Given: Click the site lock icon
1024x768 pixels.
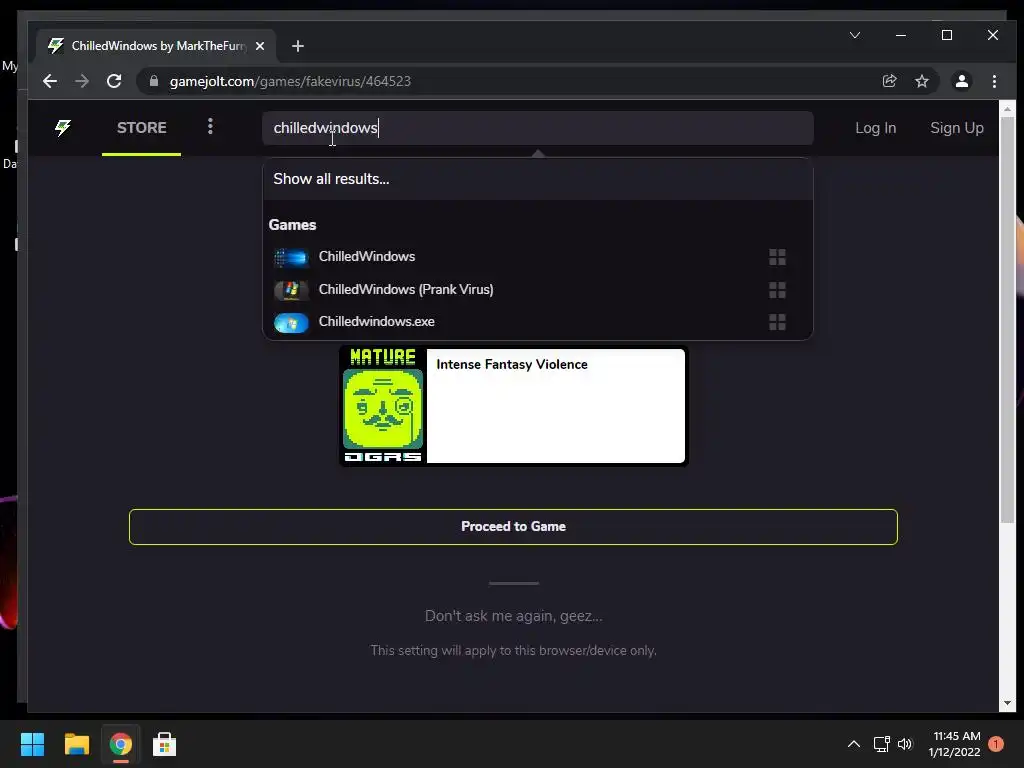Looking at the screenshot, I should [x=154, y=81].
